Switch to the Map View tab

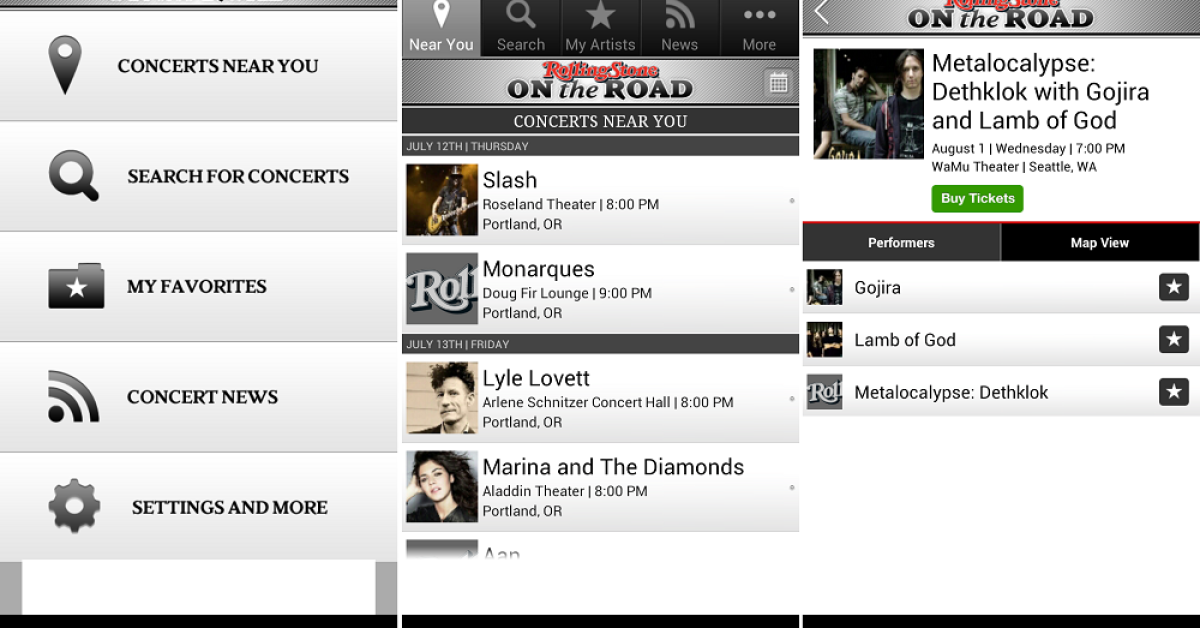pyautogui.click(x=1100, y=242)
